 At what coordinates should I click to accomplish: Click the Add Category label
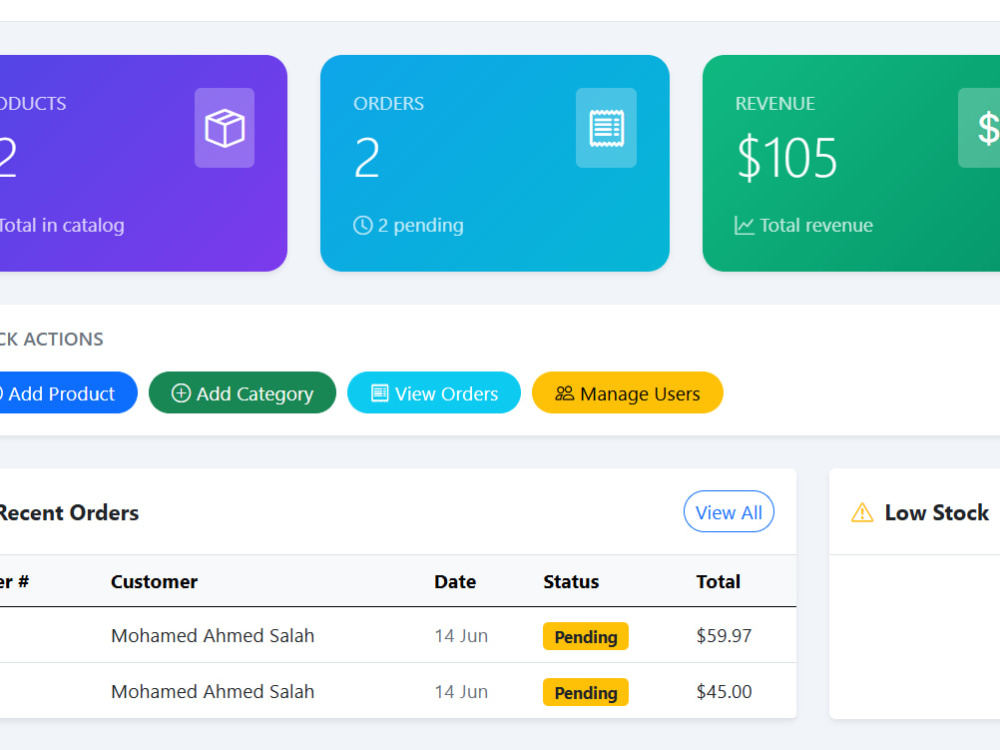point(254,394)
